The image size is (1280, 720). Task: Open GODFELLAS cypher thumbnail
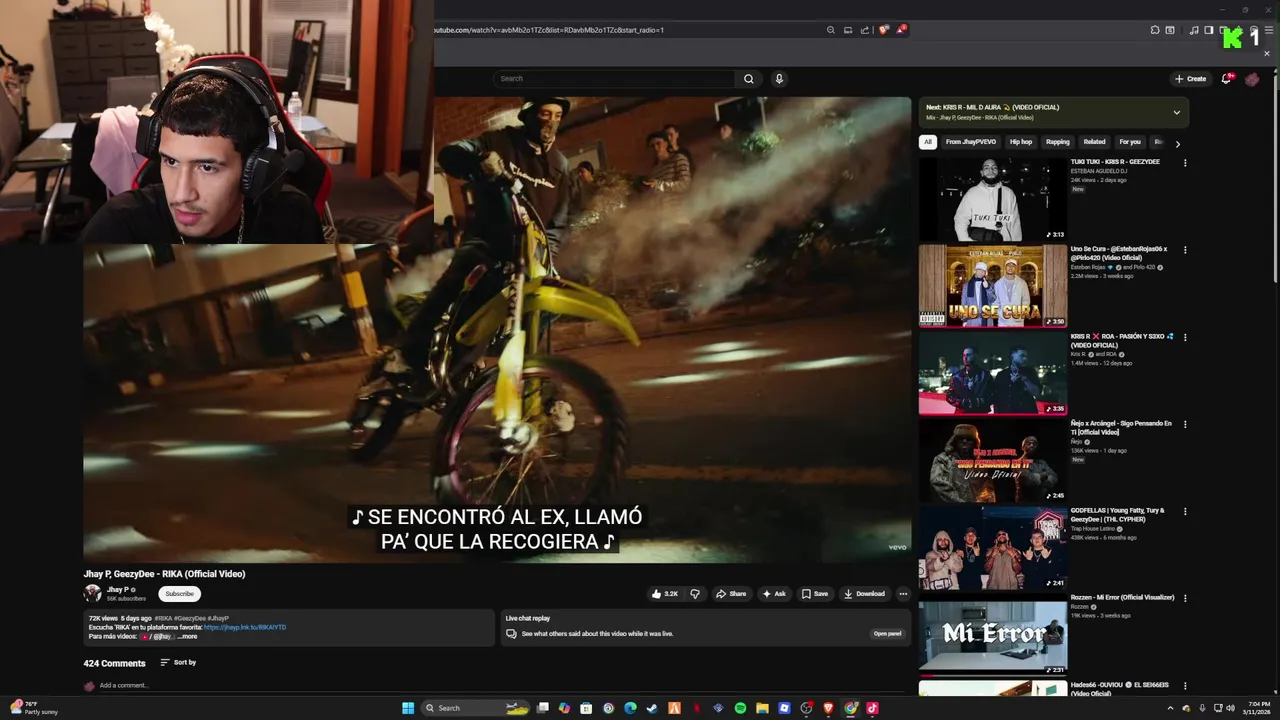point(993,547)
